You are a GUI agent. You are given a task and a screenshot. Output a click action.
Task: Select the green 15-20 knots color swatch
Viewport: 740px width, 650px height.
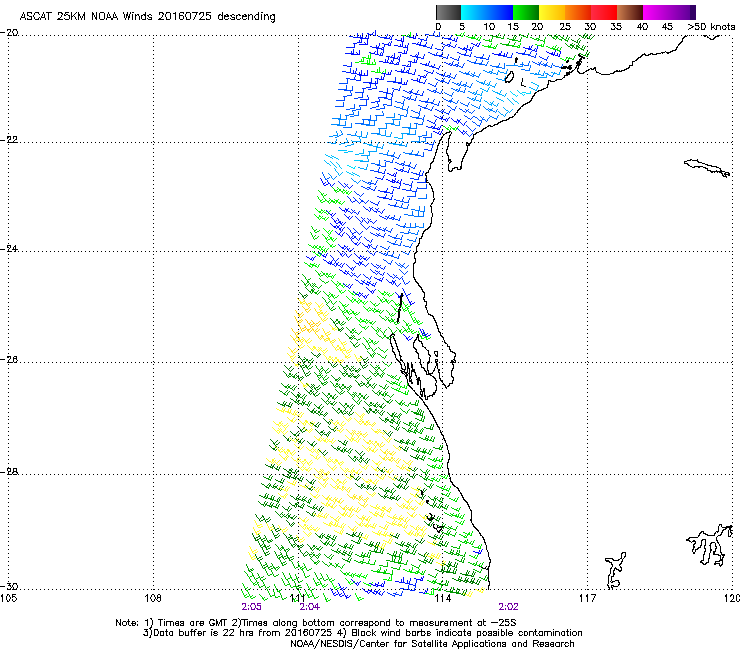pyautogui.click(x=526, y=12)
